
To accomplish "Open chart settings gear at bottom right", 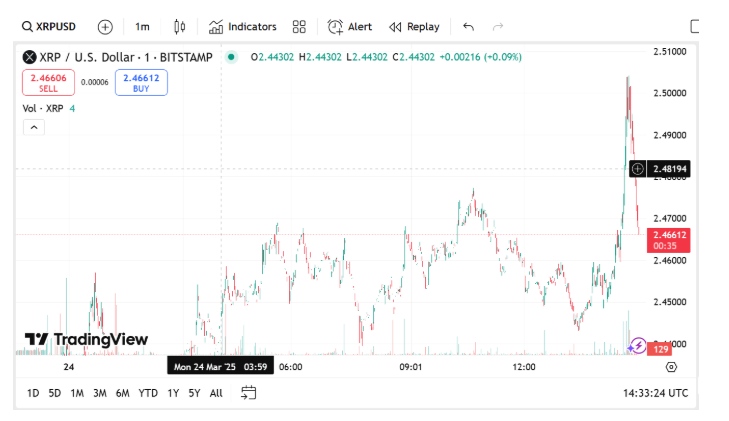I will [671, 367].
